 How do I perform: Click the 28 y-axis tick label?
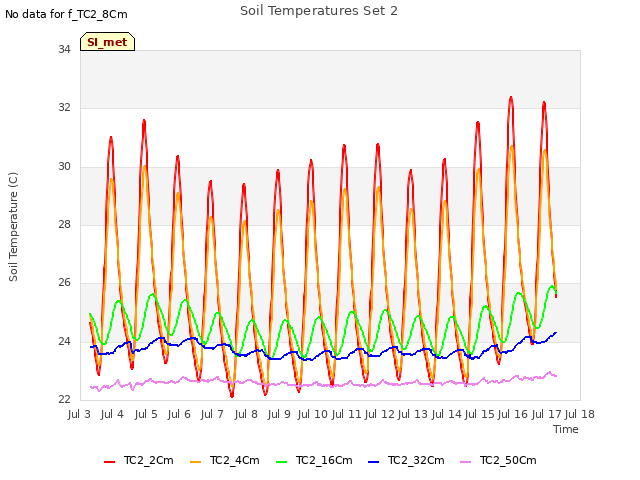(64, 224)
